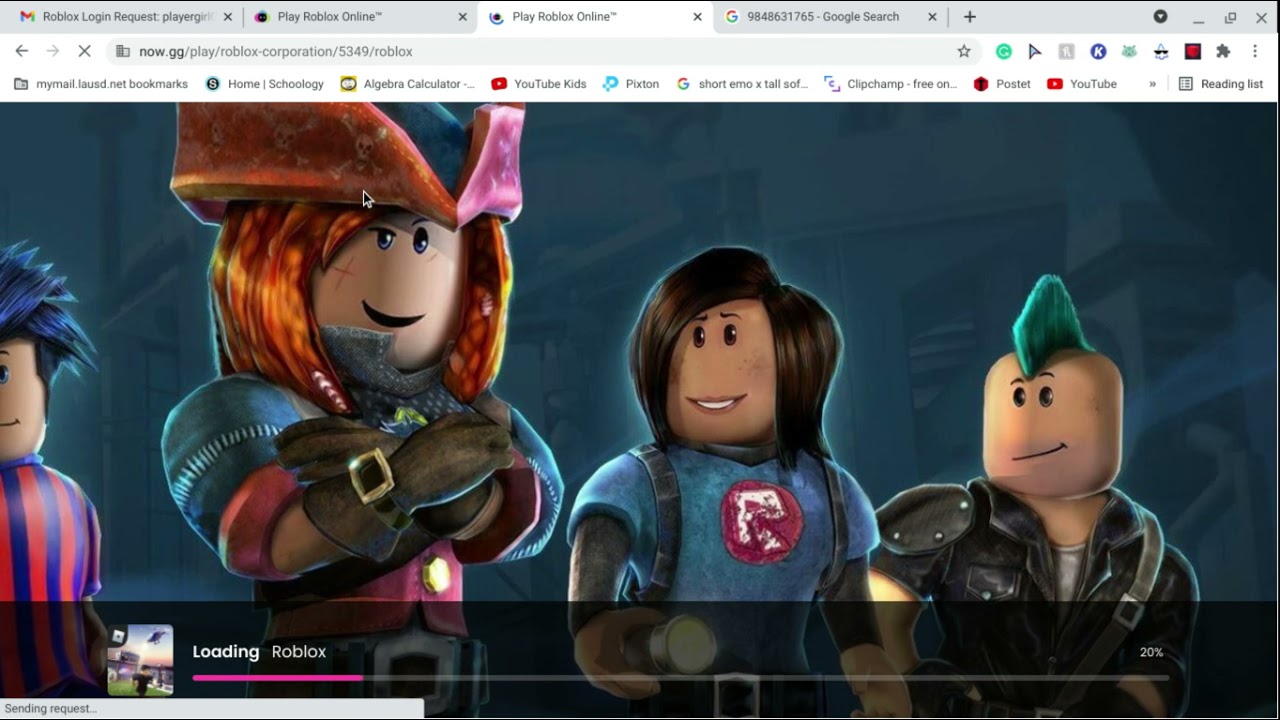Open the YouTube bookmark
1280x720 pixels.
coord(1082,84)
